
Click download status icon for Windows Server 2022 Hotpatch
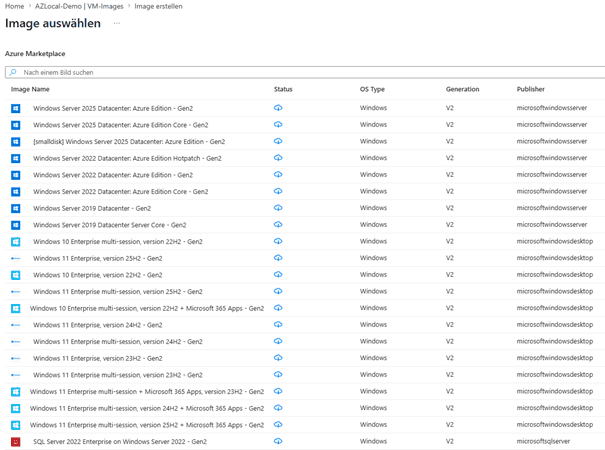(x=278, y=158)
